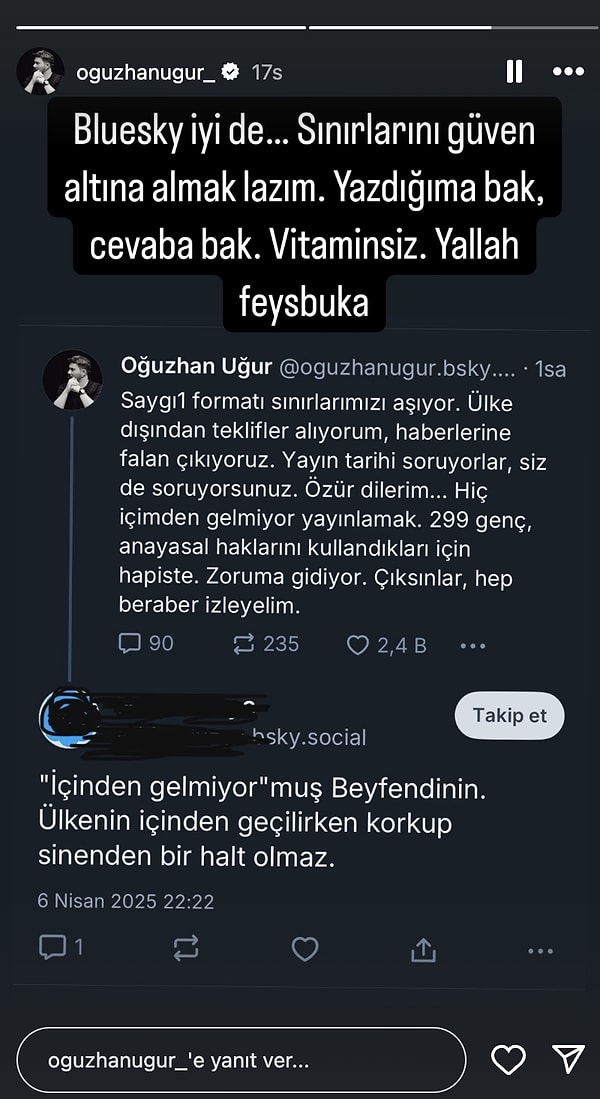Open comments on the 90-reply post
The width and height of the screenshot is (600, 1099).
(131, 644)
